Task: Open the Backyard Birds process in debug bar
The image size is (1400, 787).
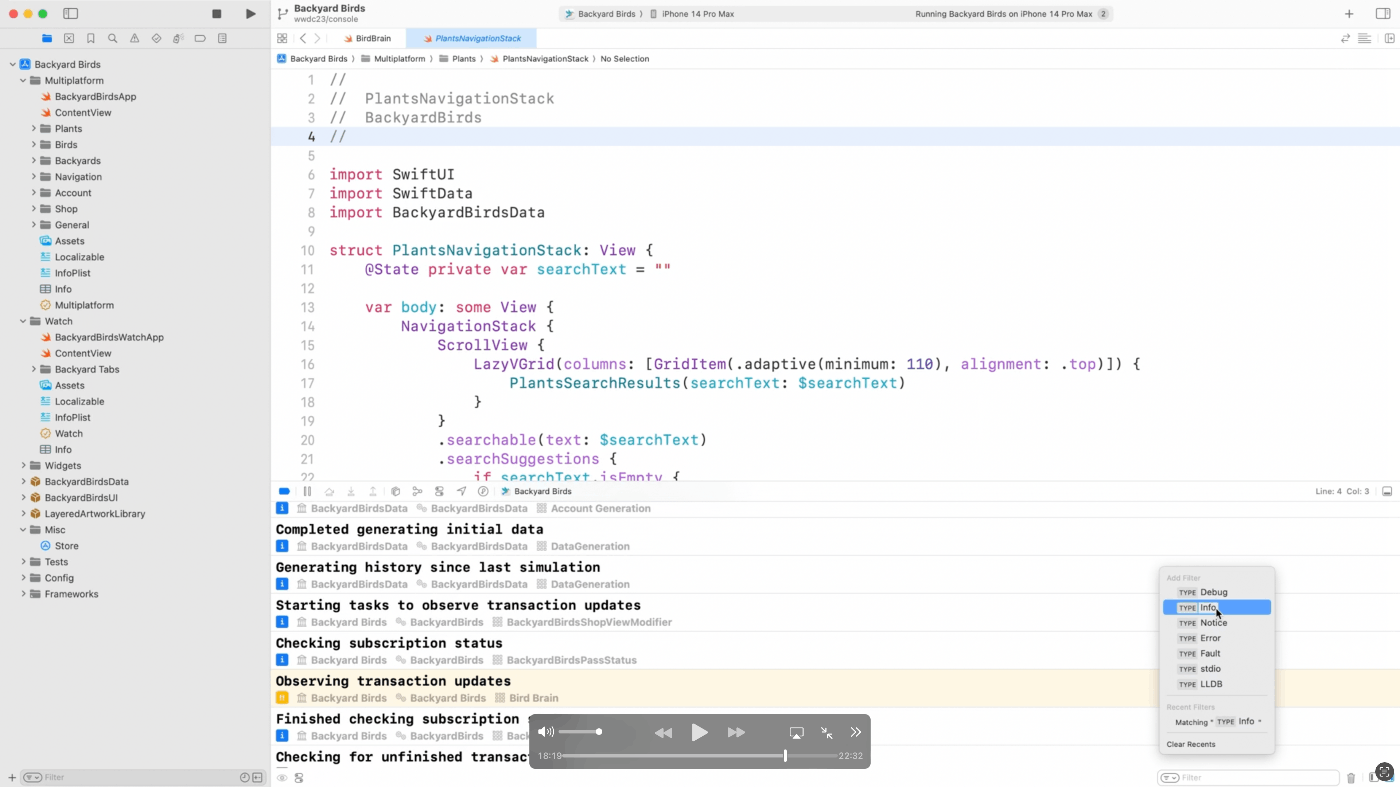Action: point(536,491)
